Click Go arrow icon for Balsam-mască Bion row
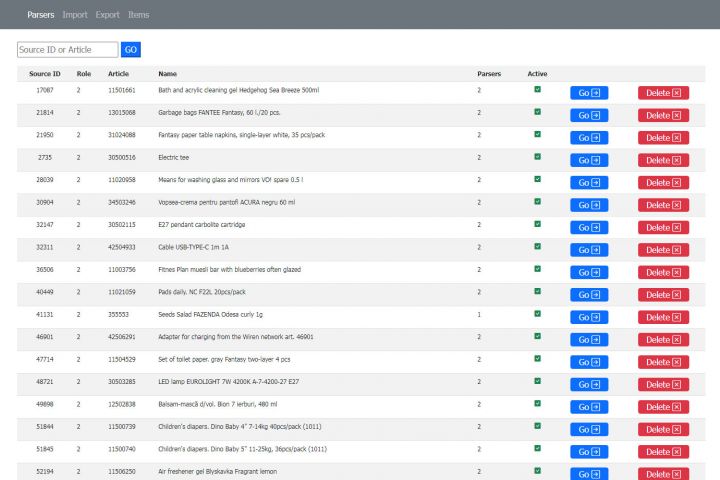 [597, 407]
